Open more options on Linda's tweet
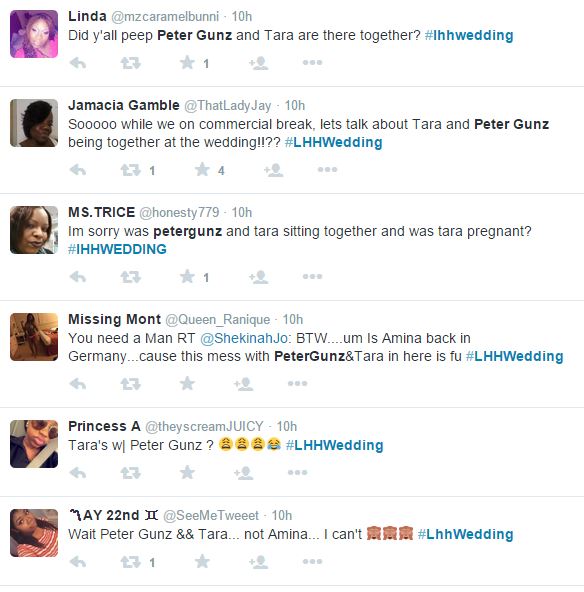 313,63
